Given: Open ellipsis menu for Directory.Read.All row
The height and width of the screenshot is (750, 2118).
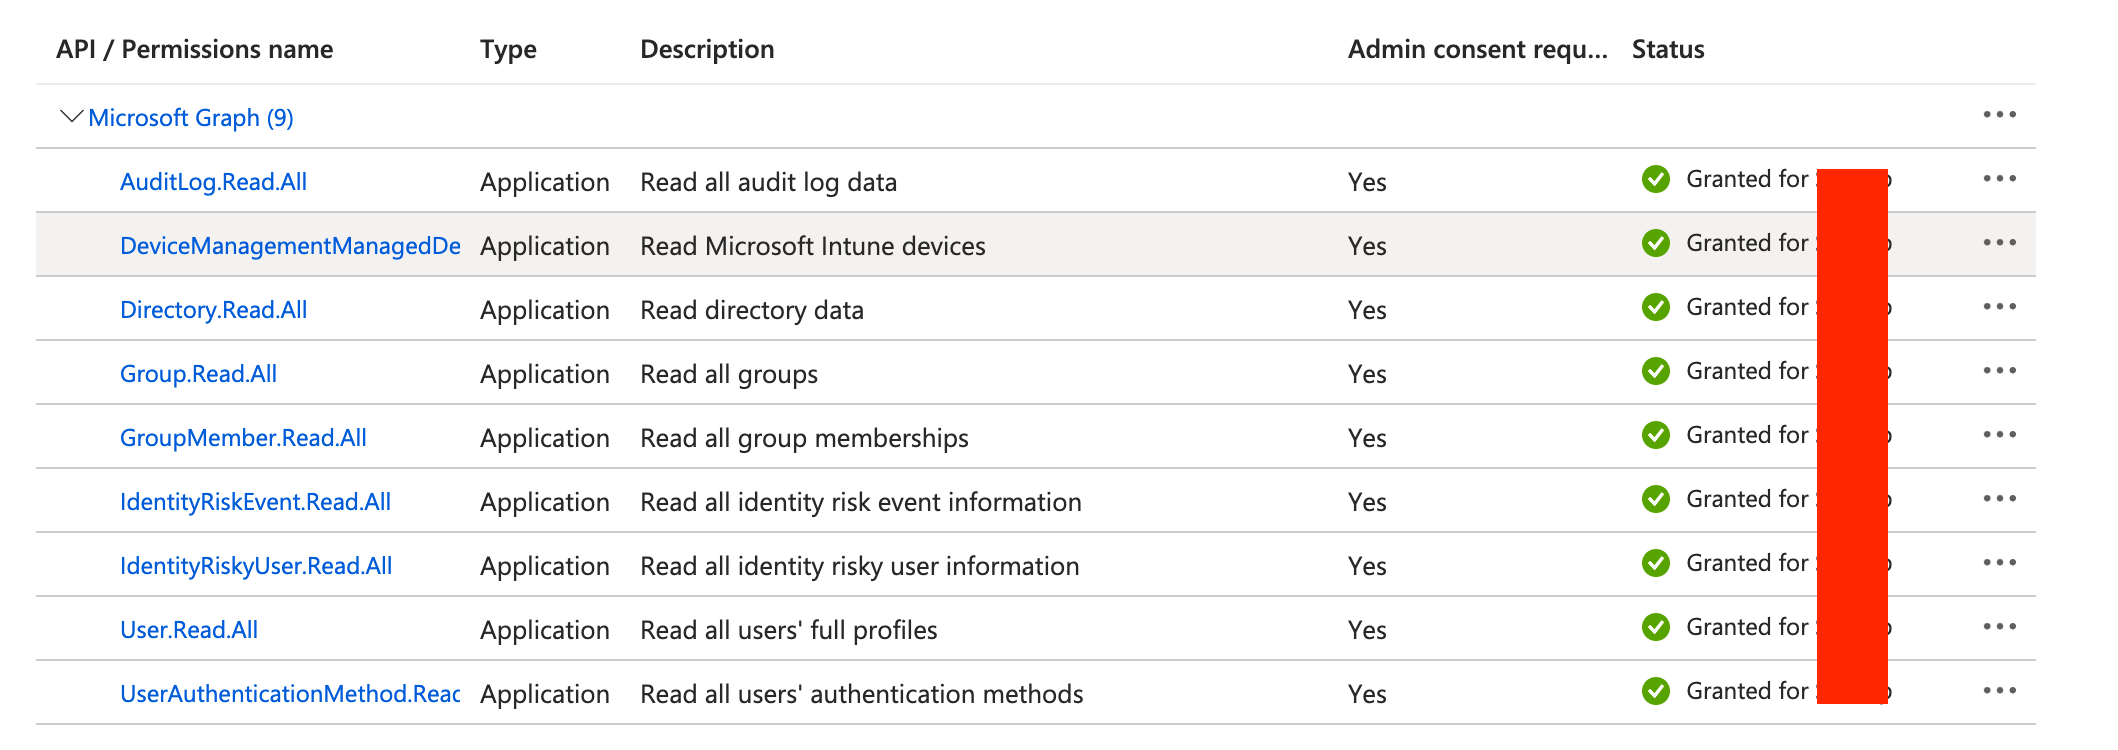Looking at the screenshot, I should [1999, 307].
